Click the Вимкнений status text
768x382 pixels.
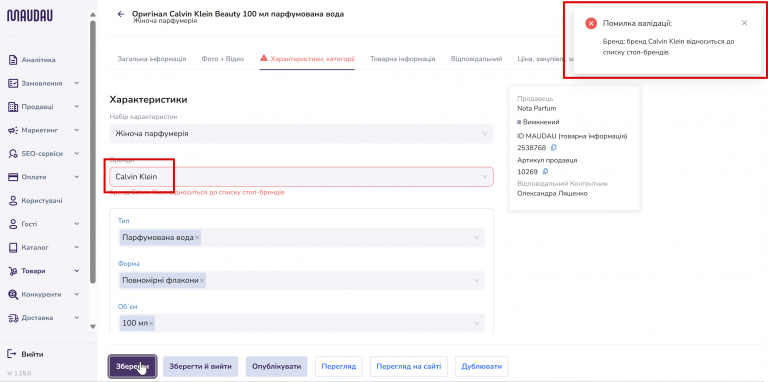click(x=541, y=122)
